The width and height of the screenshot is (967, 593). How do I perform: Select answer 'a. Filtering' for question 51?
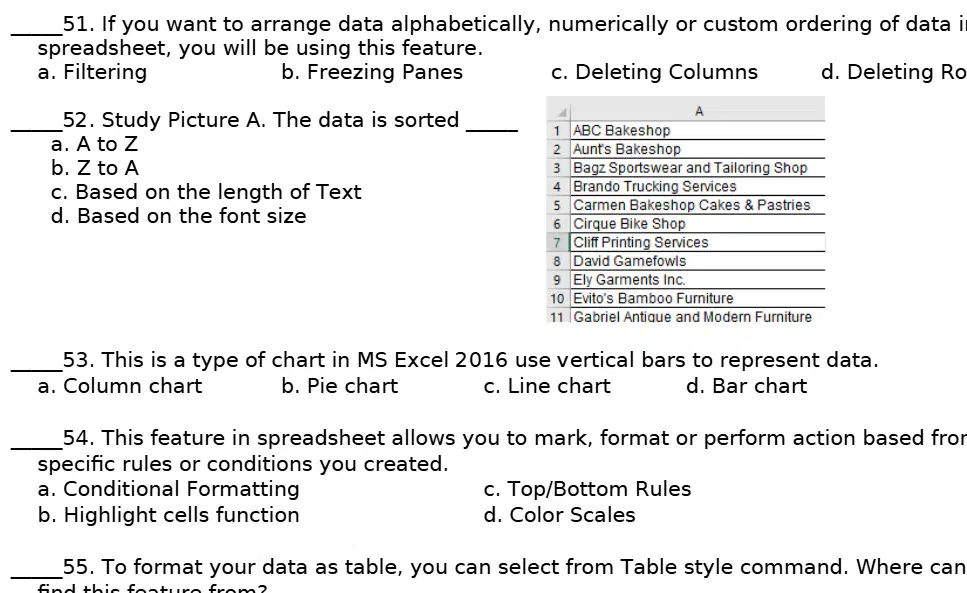tap(92, 72)
